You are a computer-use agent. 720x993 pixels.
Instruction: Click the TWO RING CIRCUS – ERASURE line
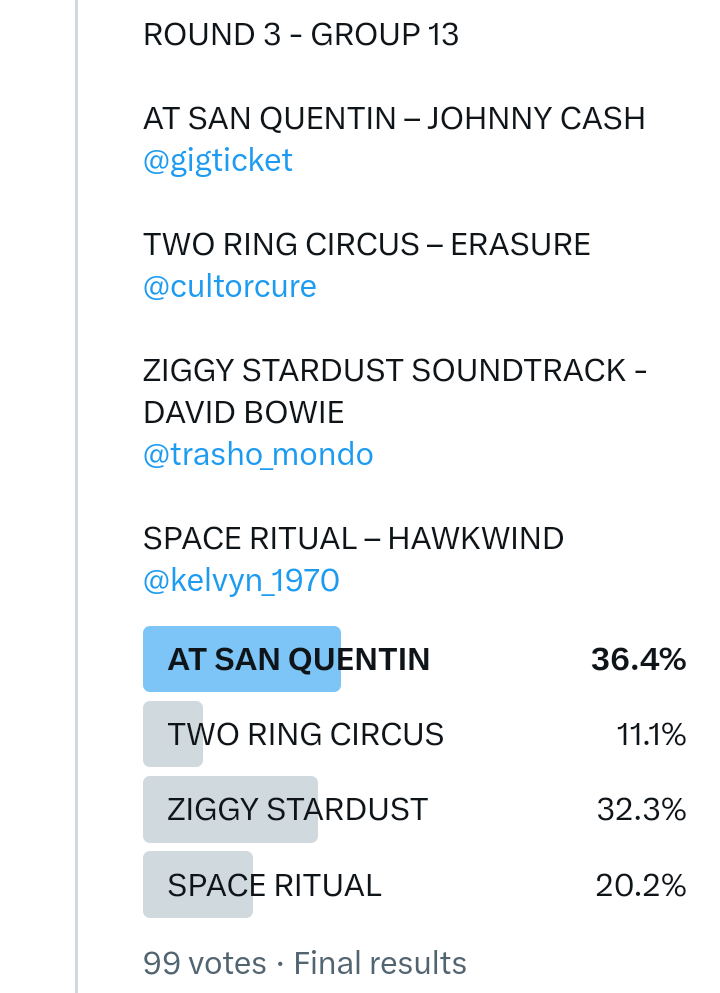pyautogui.click(x=367, y=245)
